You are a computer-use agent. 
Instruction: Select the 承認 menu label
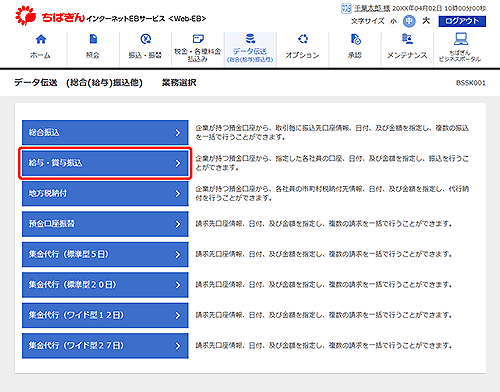[x=355, y=55]
